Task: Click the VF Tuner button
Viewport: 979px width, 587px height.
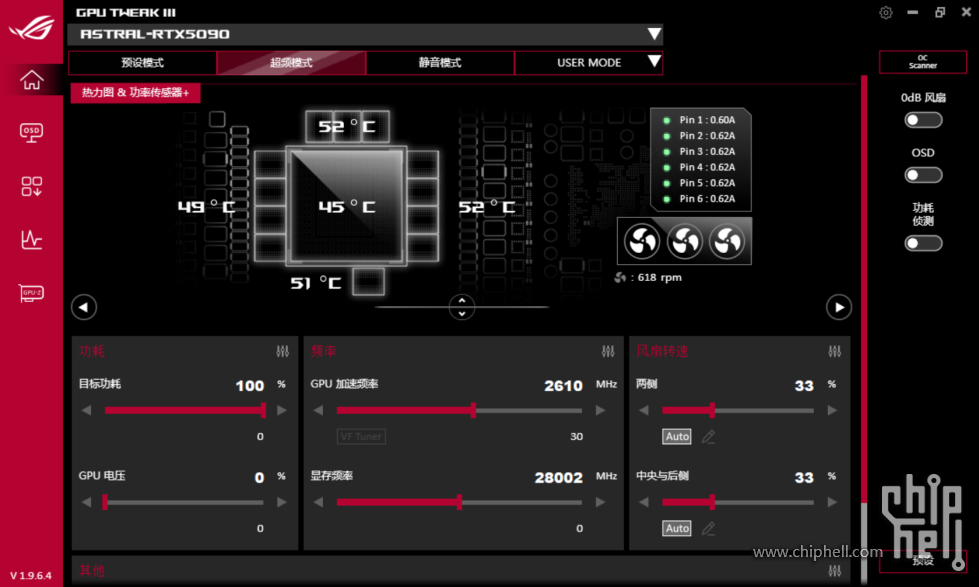Action: [361, 437]
